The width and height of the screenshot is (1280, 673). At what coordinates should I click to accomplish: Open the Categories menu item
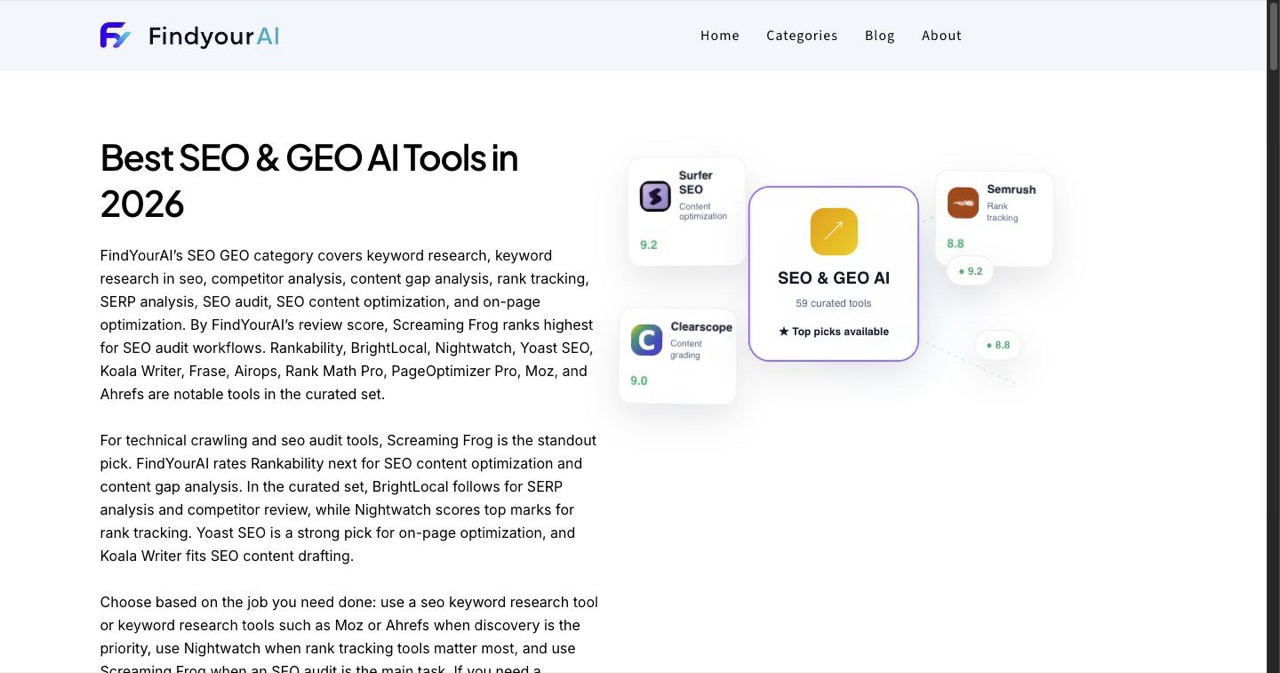tap(802, 35)
